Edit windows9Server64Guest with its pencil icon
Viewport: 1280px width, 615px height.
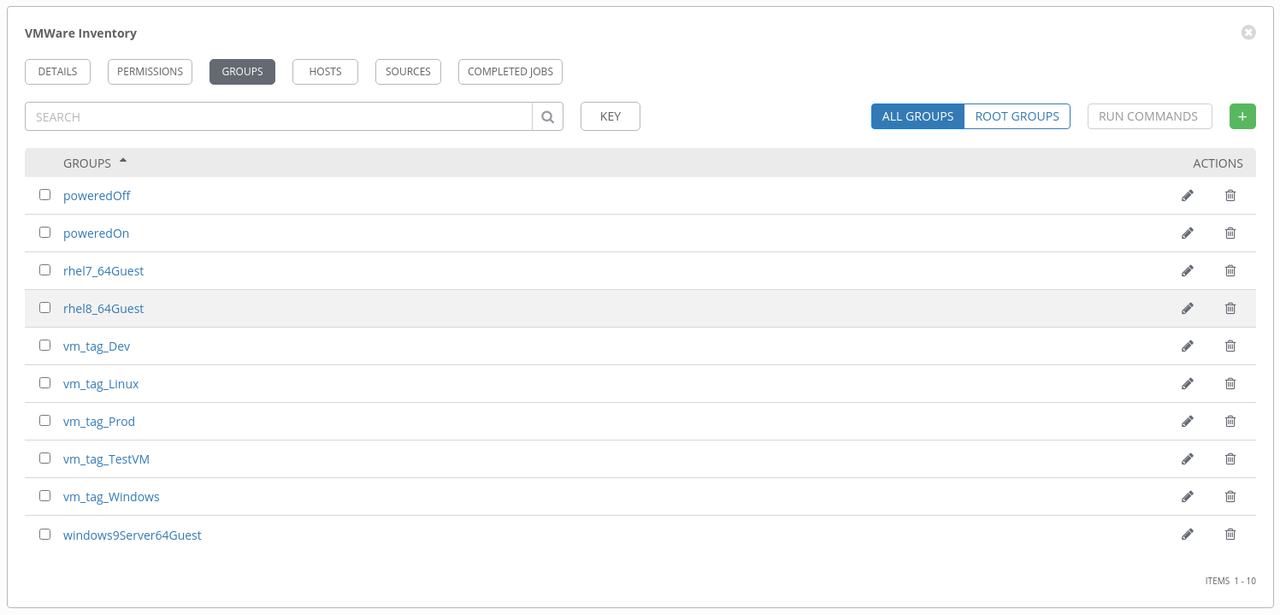pyautogui.click(x=1187, y=534)
